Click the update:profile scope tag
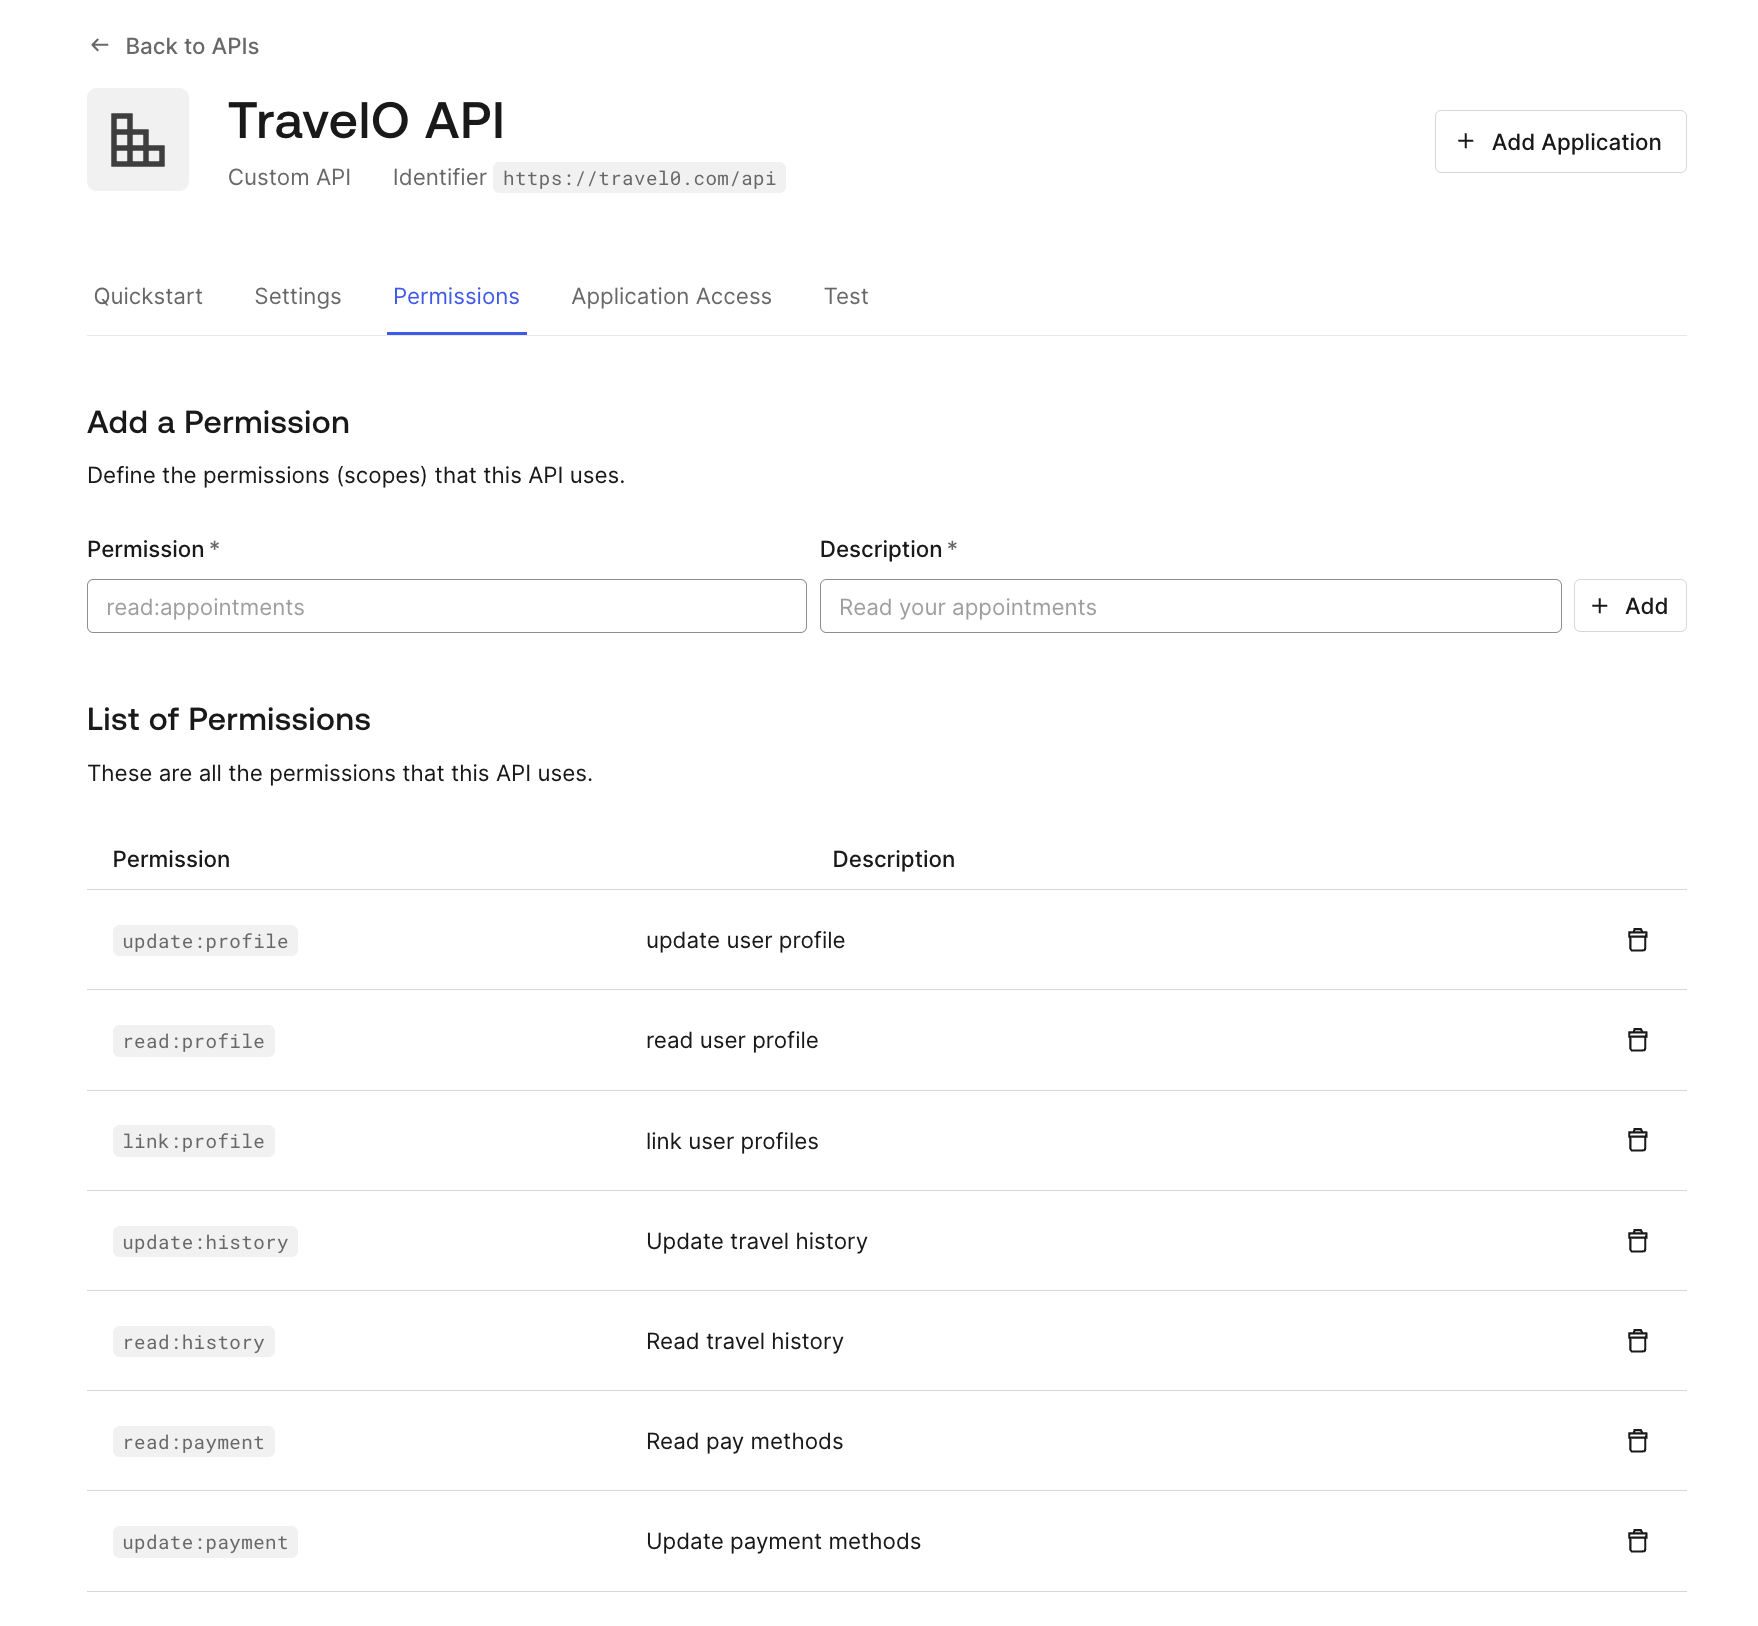 [205, 941]
